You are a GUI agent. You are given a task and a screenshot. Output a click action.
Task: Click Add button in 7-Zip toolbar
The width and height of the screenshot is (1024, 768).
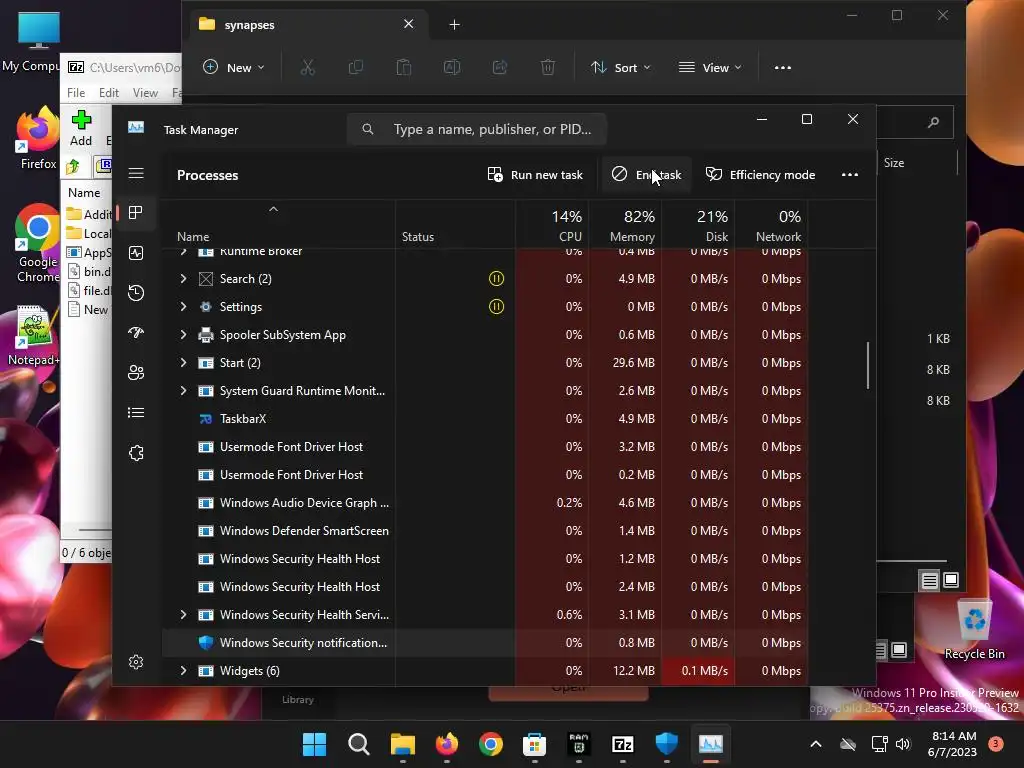pyautogui.click(x=81, y=128)
